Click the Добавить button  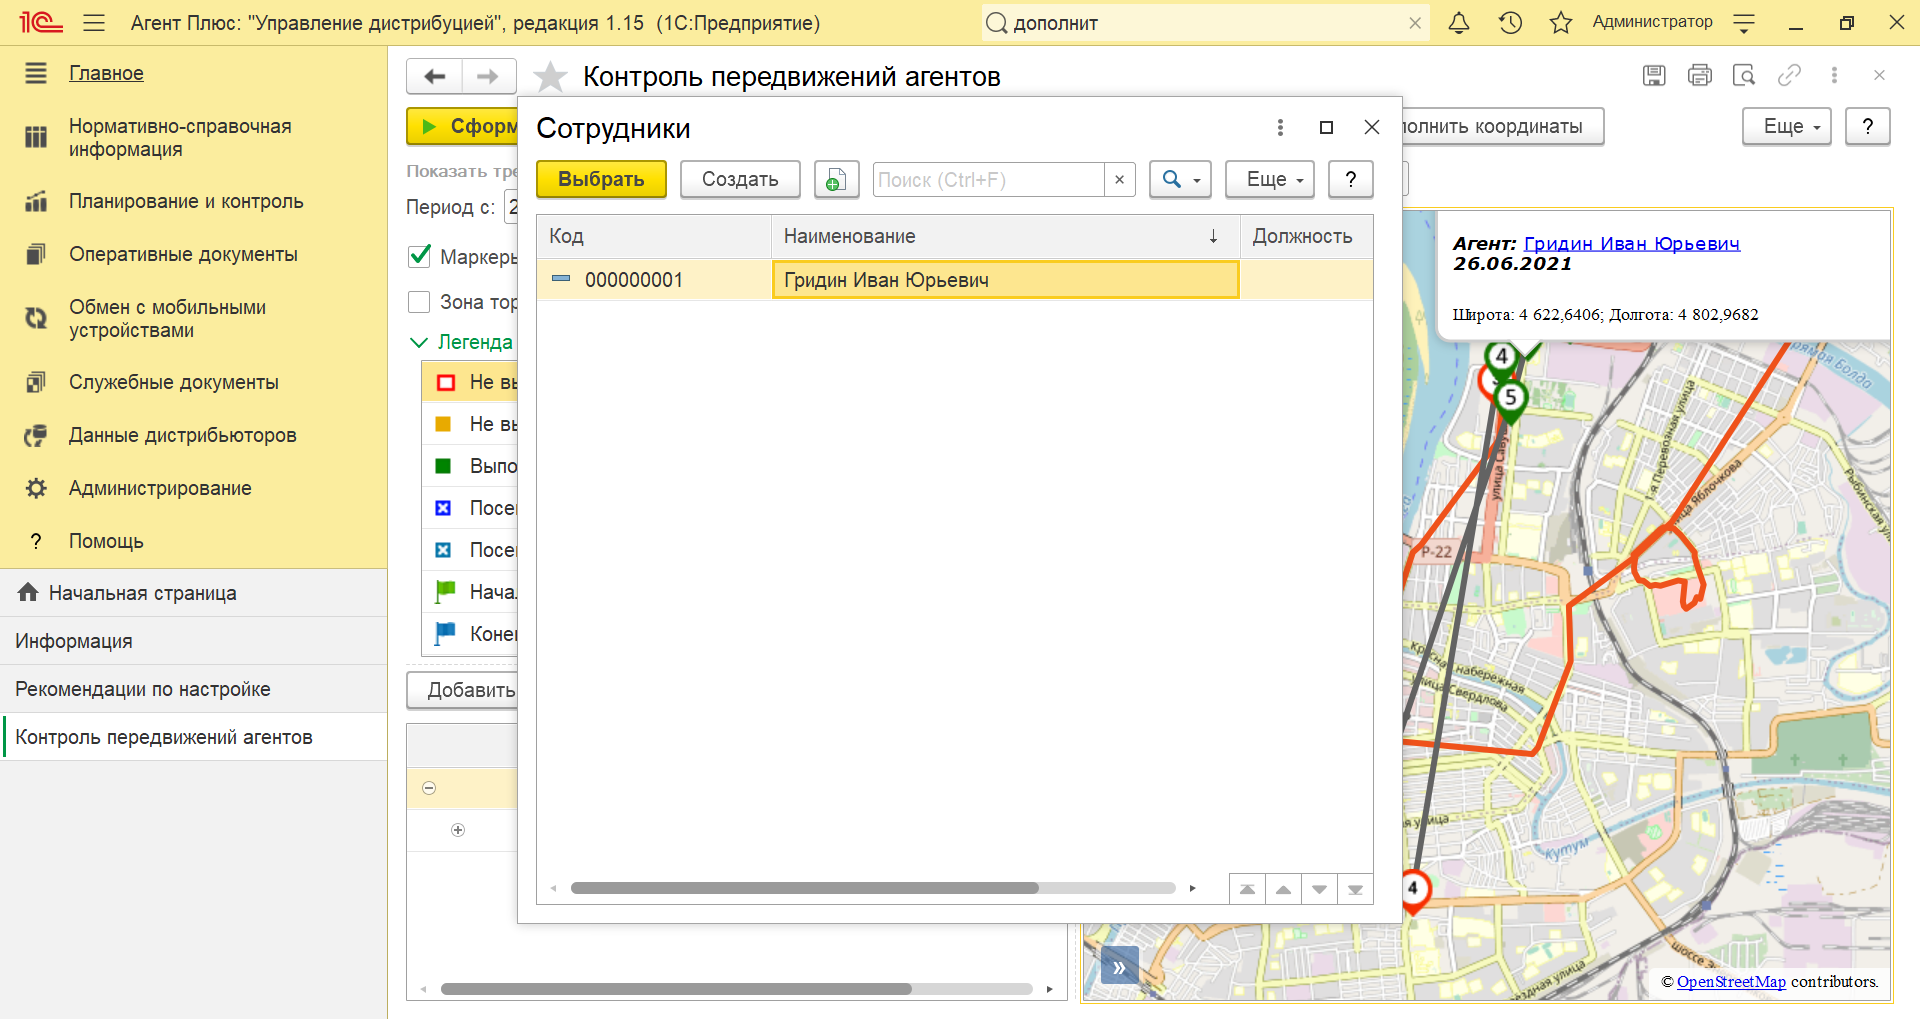[x=463, y=690]
